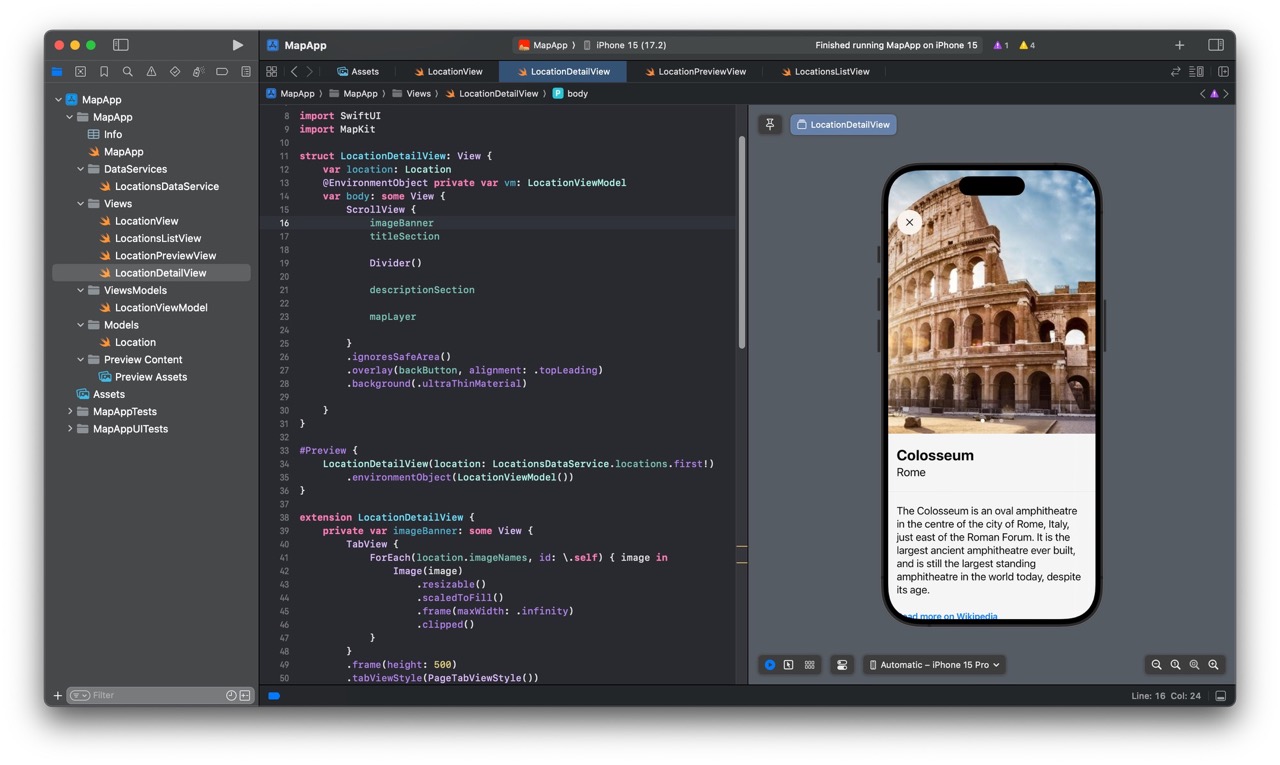
Task: Collapse the DataServices folder
Action: coord(81,169)
